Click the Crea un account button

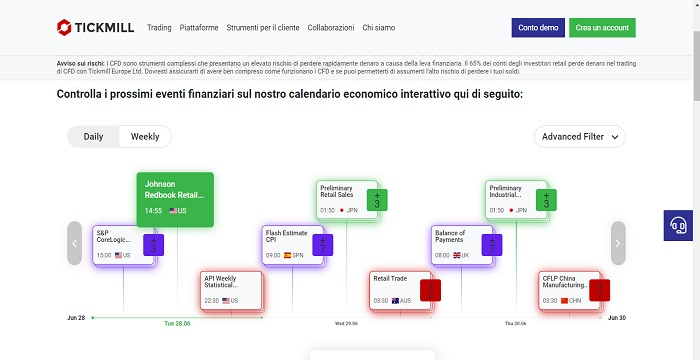pyautogui.click(x=602, y=28)
